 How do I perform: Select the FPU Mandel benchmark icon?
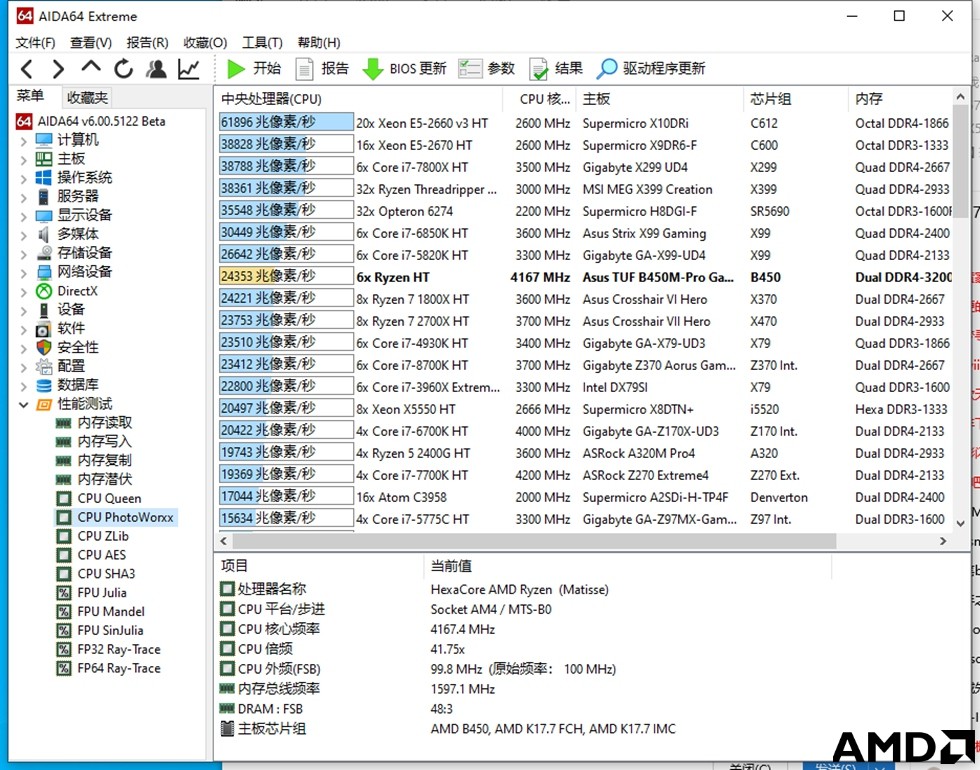tap(64, 611)
